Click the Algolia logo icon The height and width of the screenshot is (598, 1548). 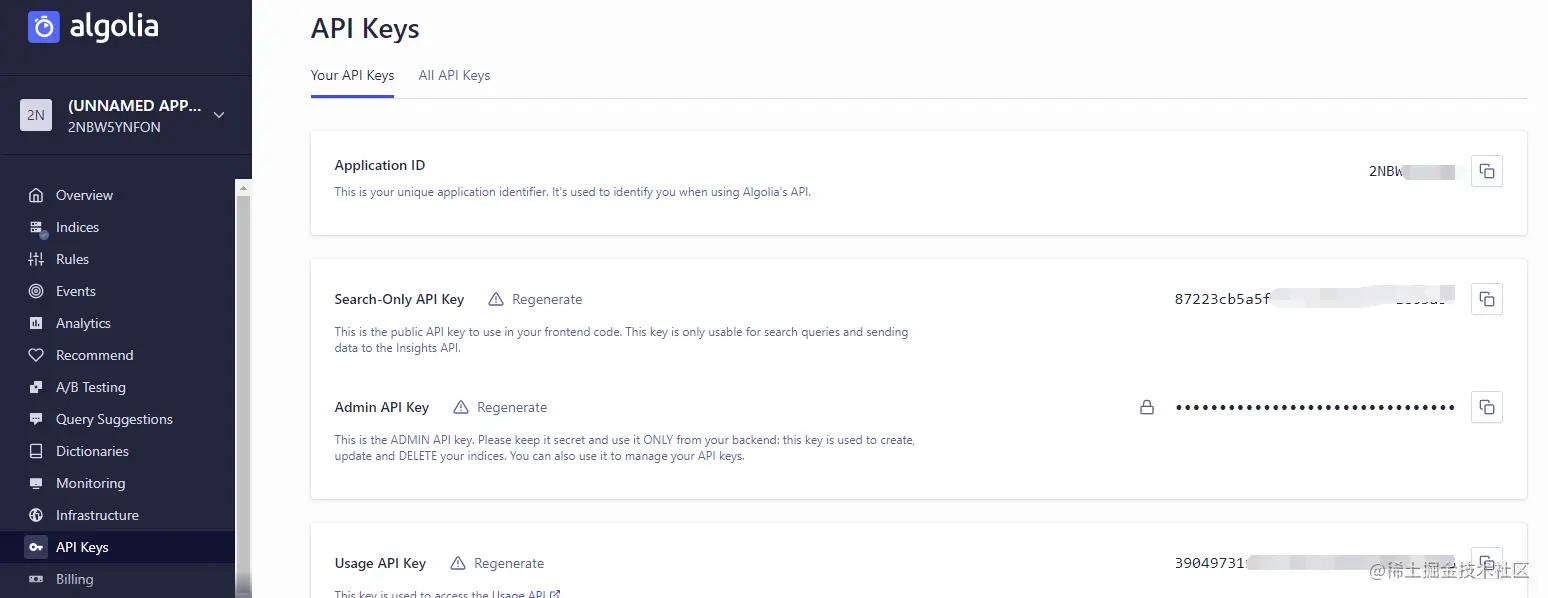coord(44,27)
